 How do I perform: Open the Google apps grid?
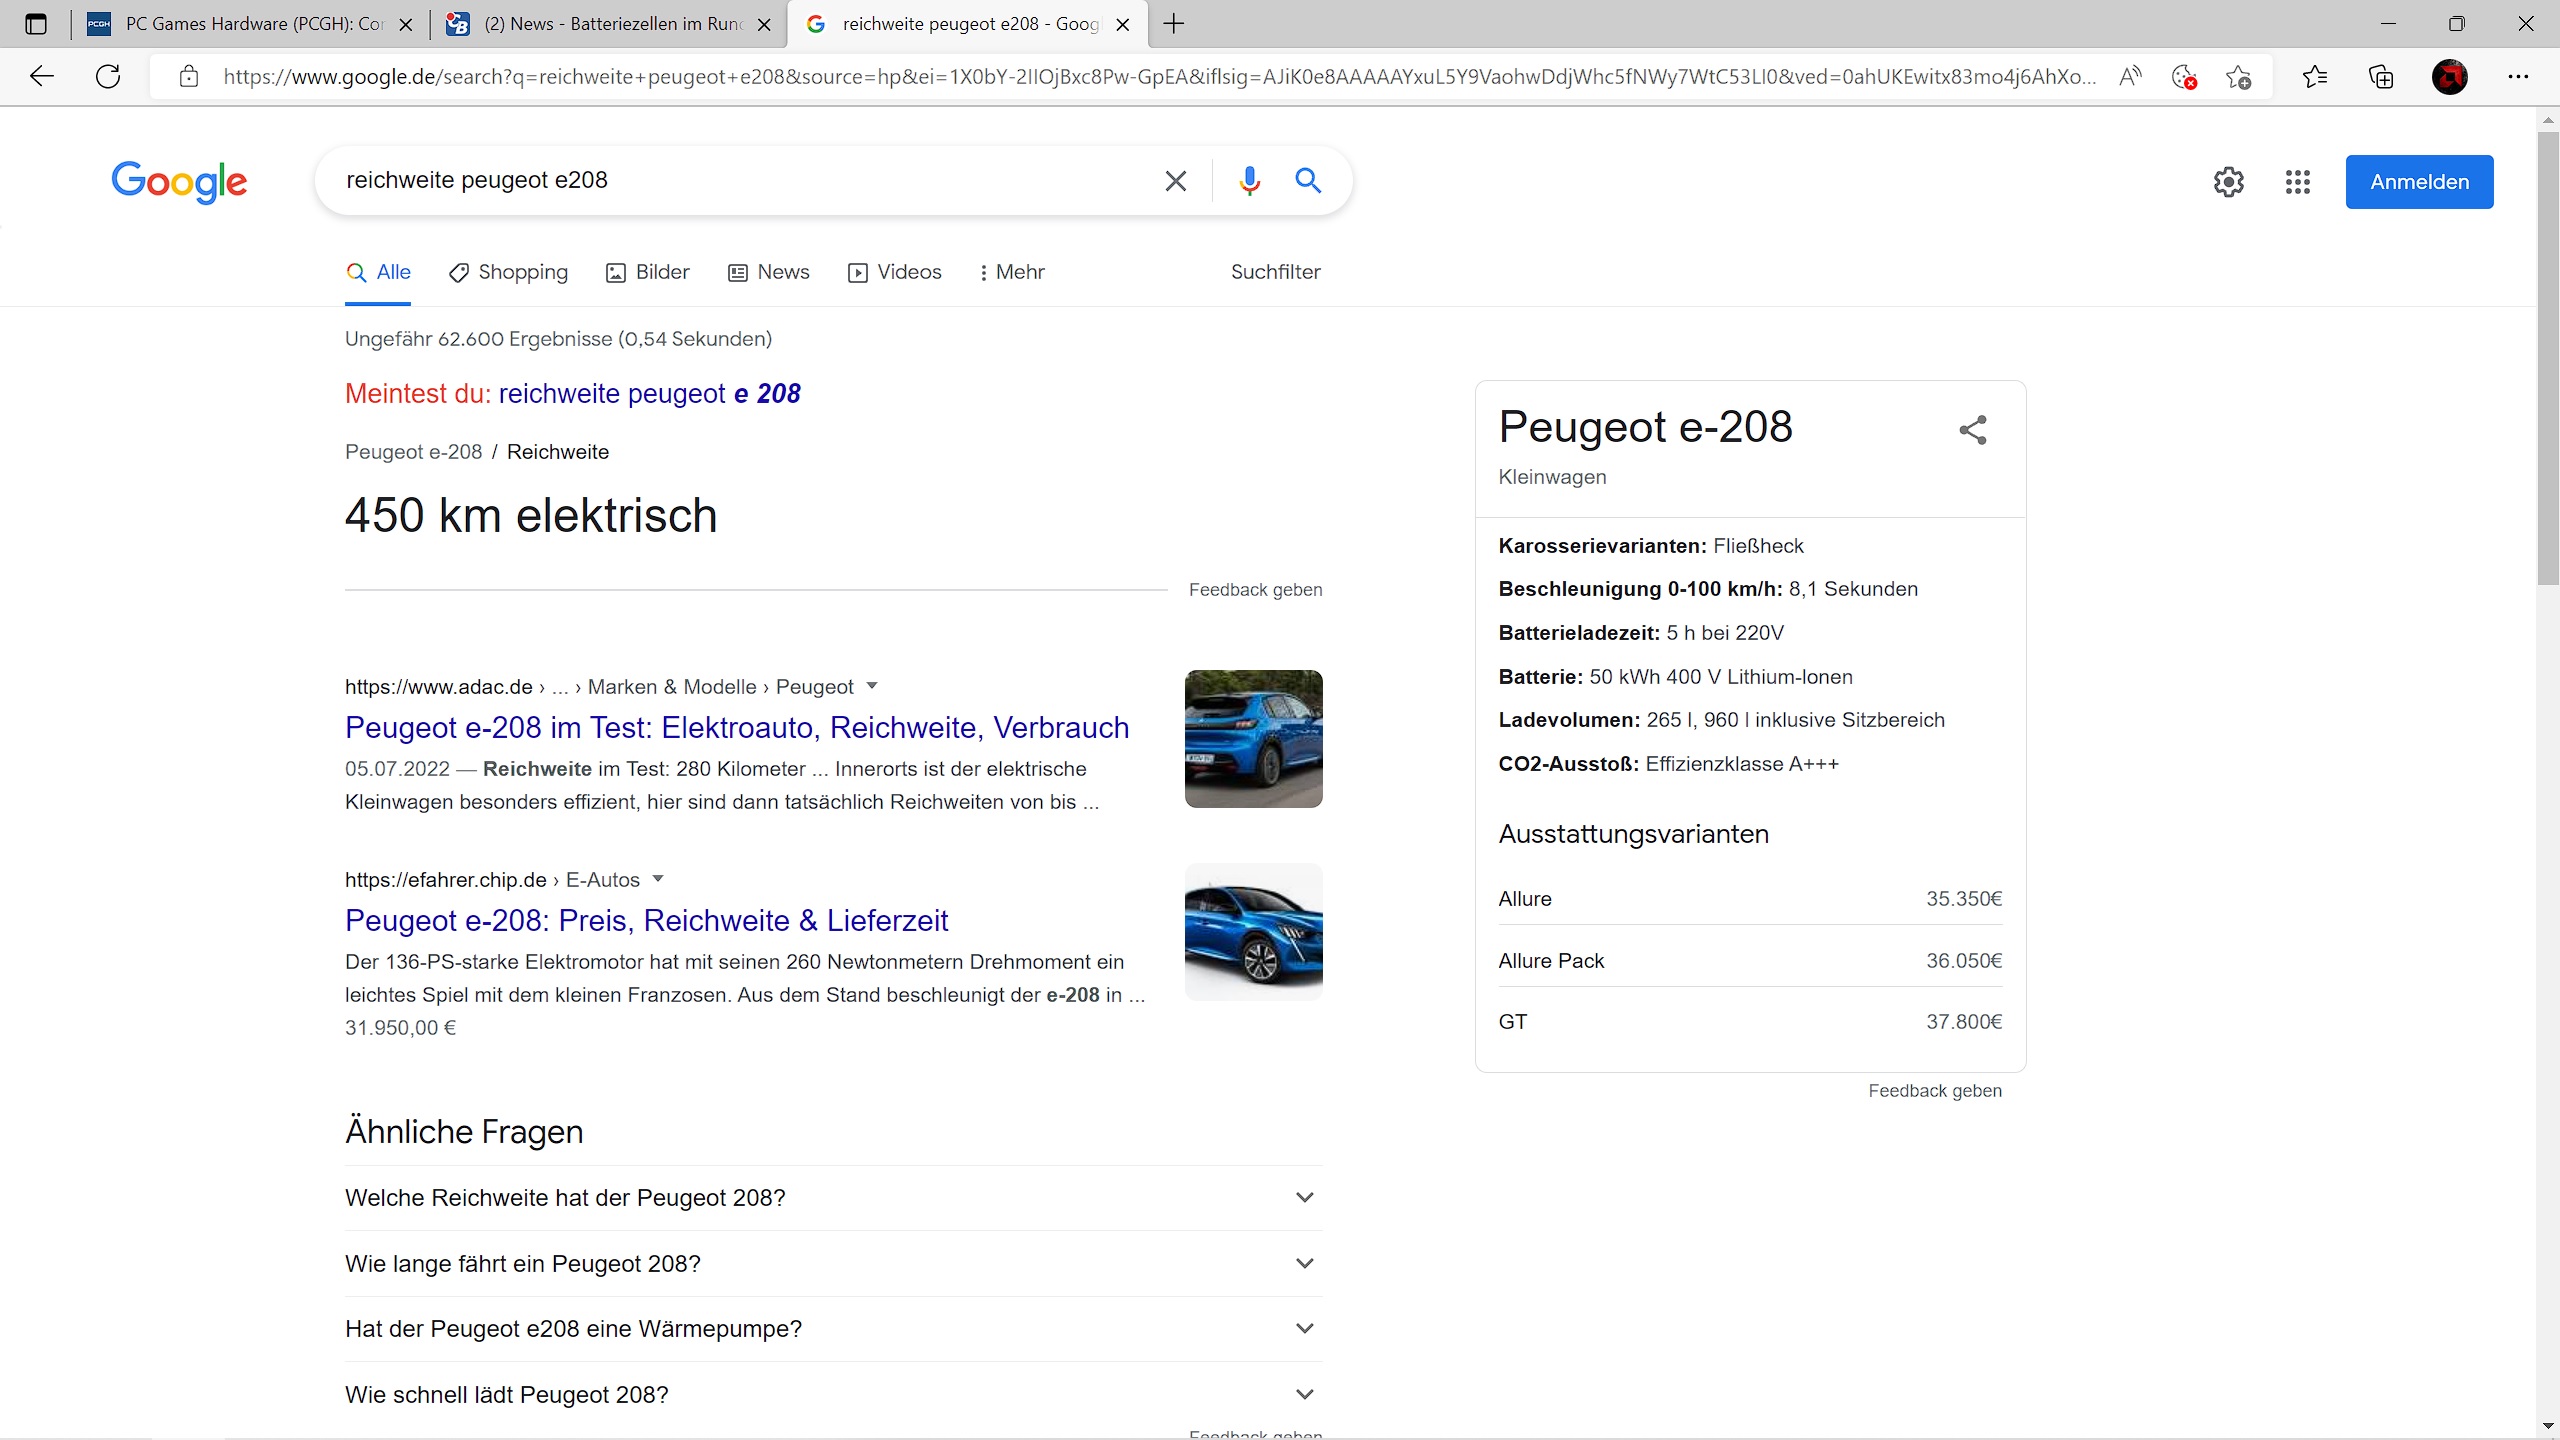point(2297,182)
